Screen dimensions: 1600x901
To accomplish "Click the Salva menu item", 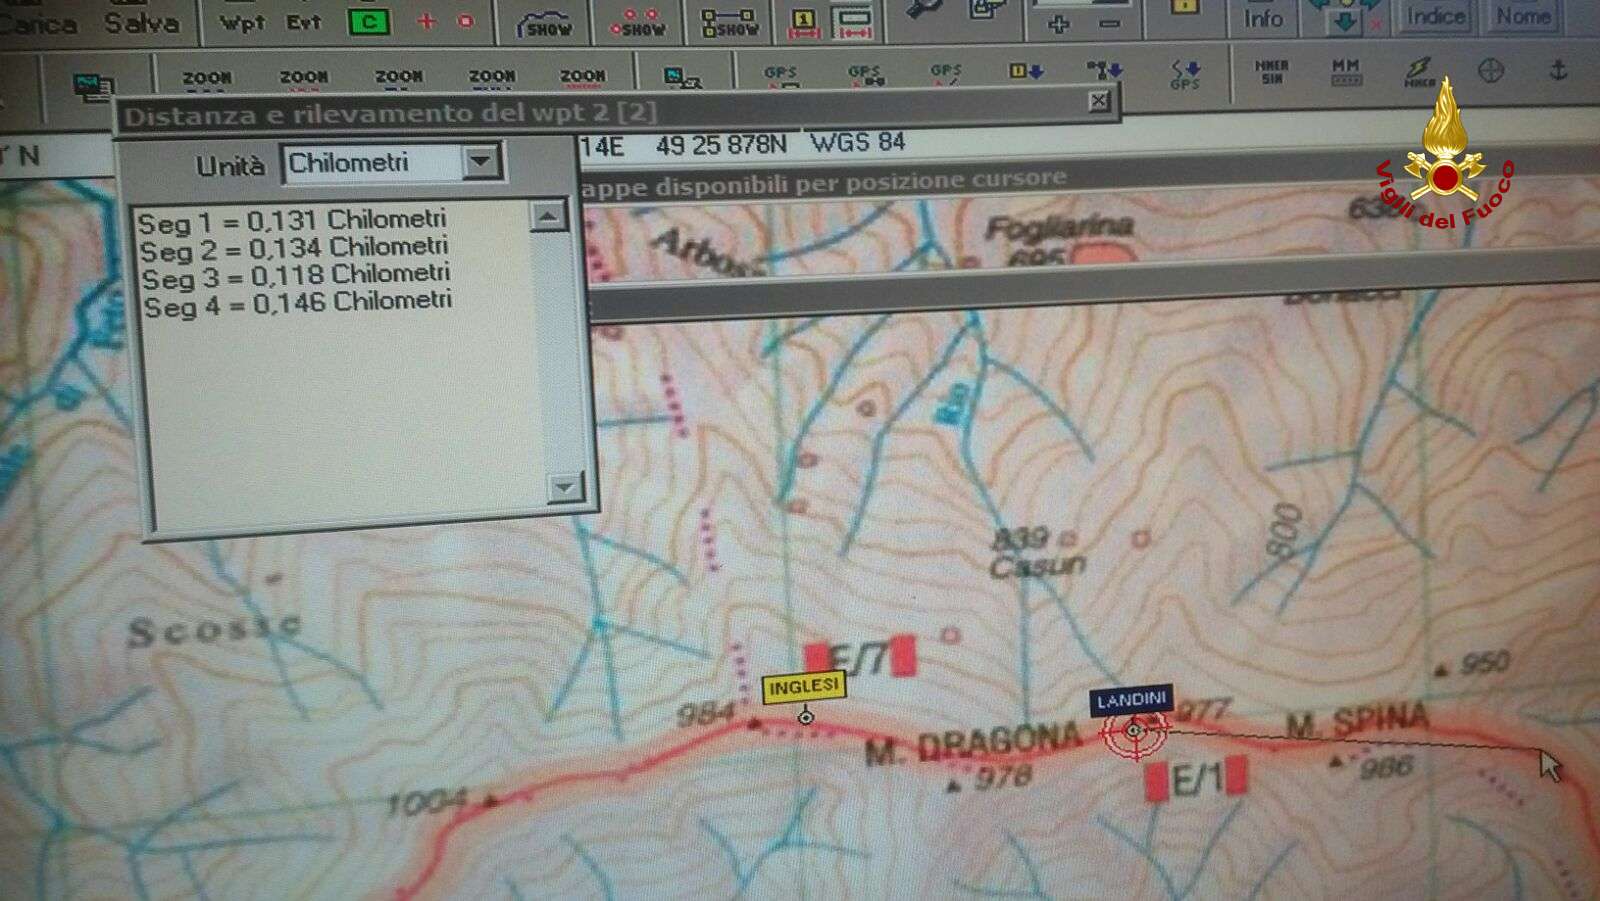I will tap(142, 22).
